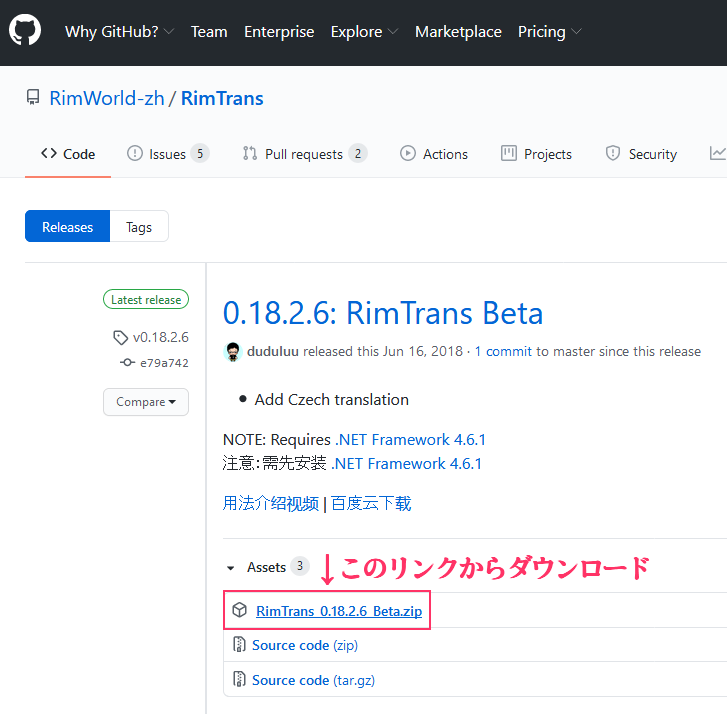The height and width of the screenshot is (714, 727).
Task: Switch to the Projects tab
Action: pos(536,154)
